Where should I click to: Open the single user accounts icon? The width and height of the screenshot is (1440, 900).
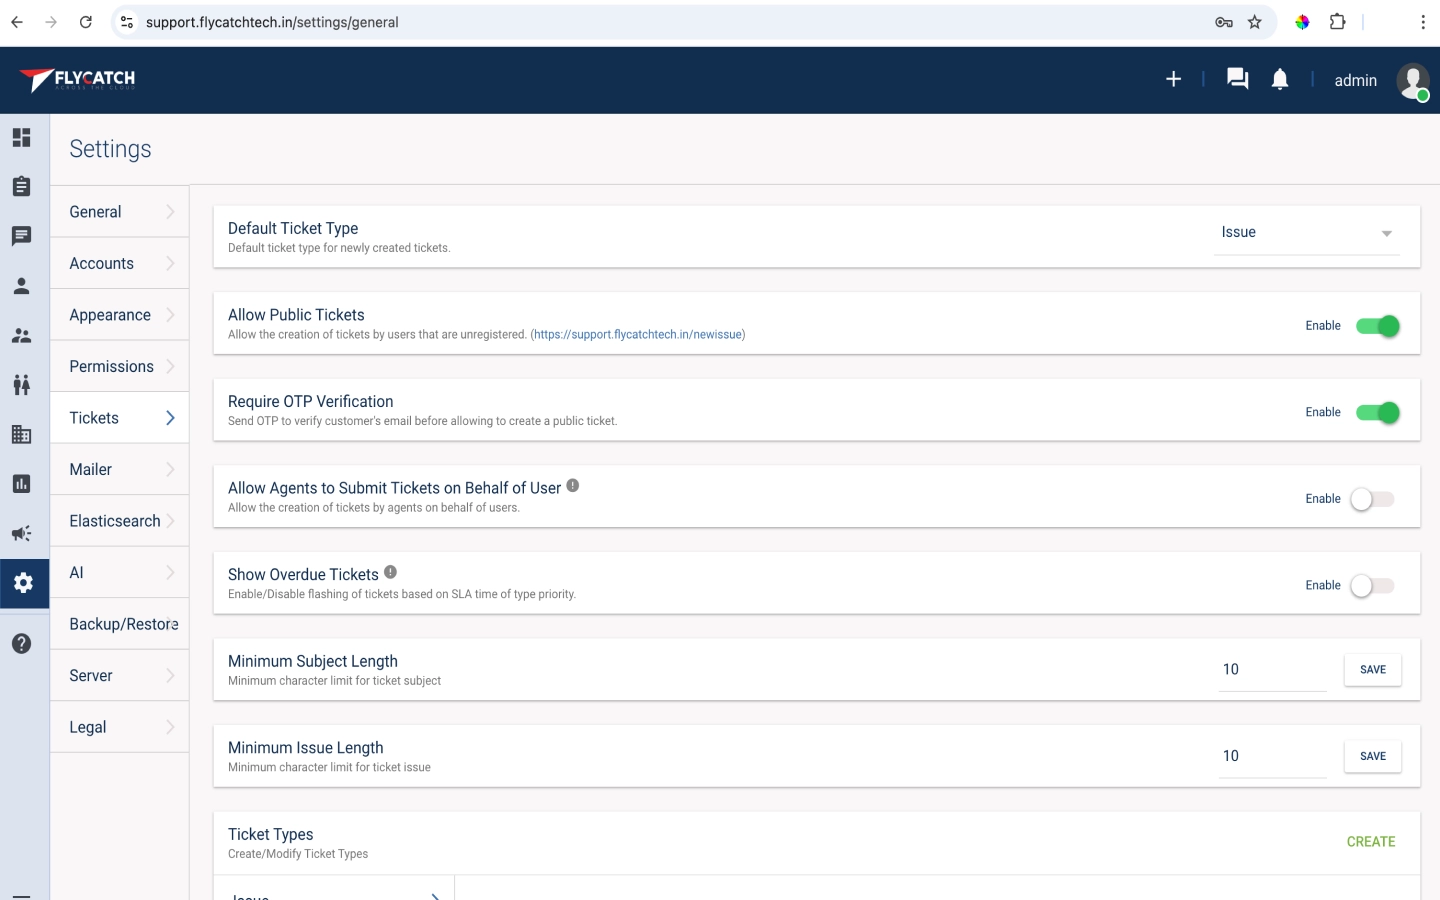[x=21, y=286]
